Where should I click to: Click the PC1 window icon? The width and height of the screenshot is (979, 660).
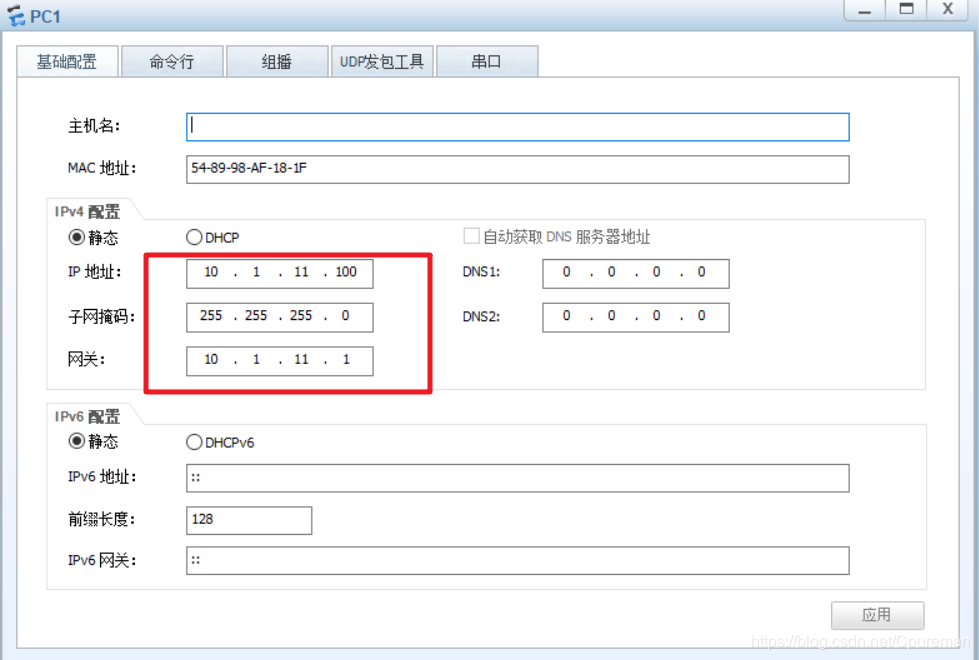(x=16, y=16)
